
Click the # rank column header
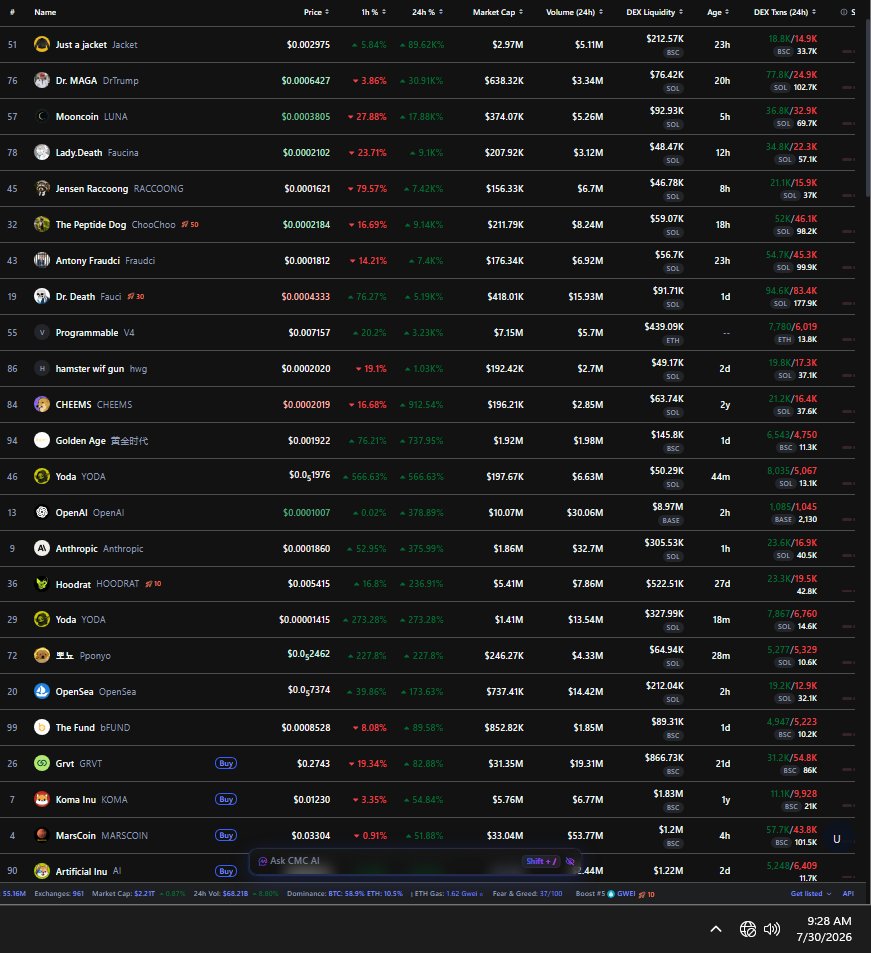(x=12, y=12)
